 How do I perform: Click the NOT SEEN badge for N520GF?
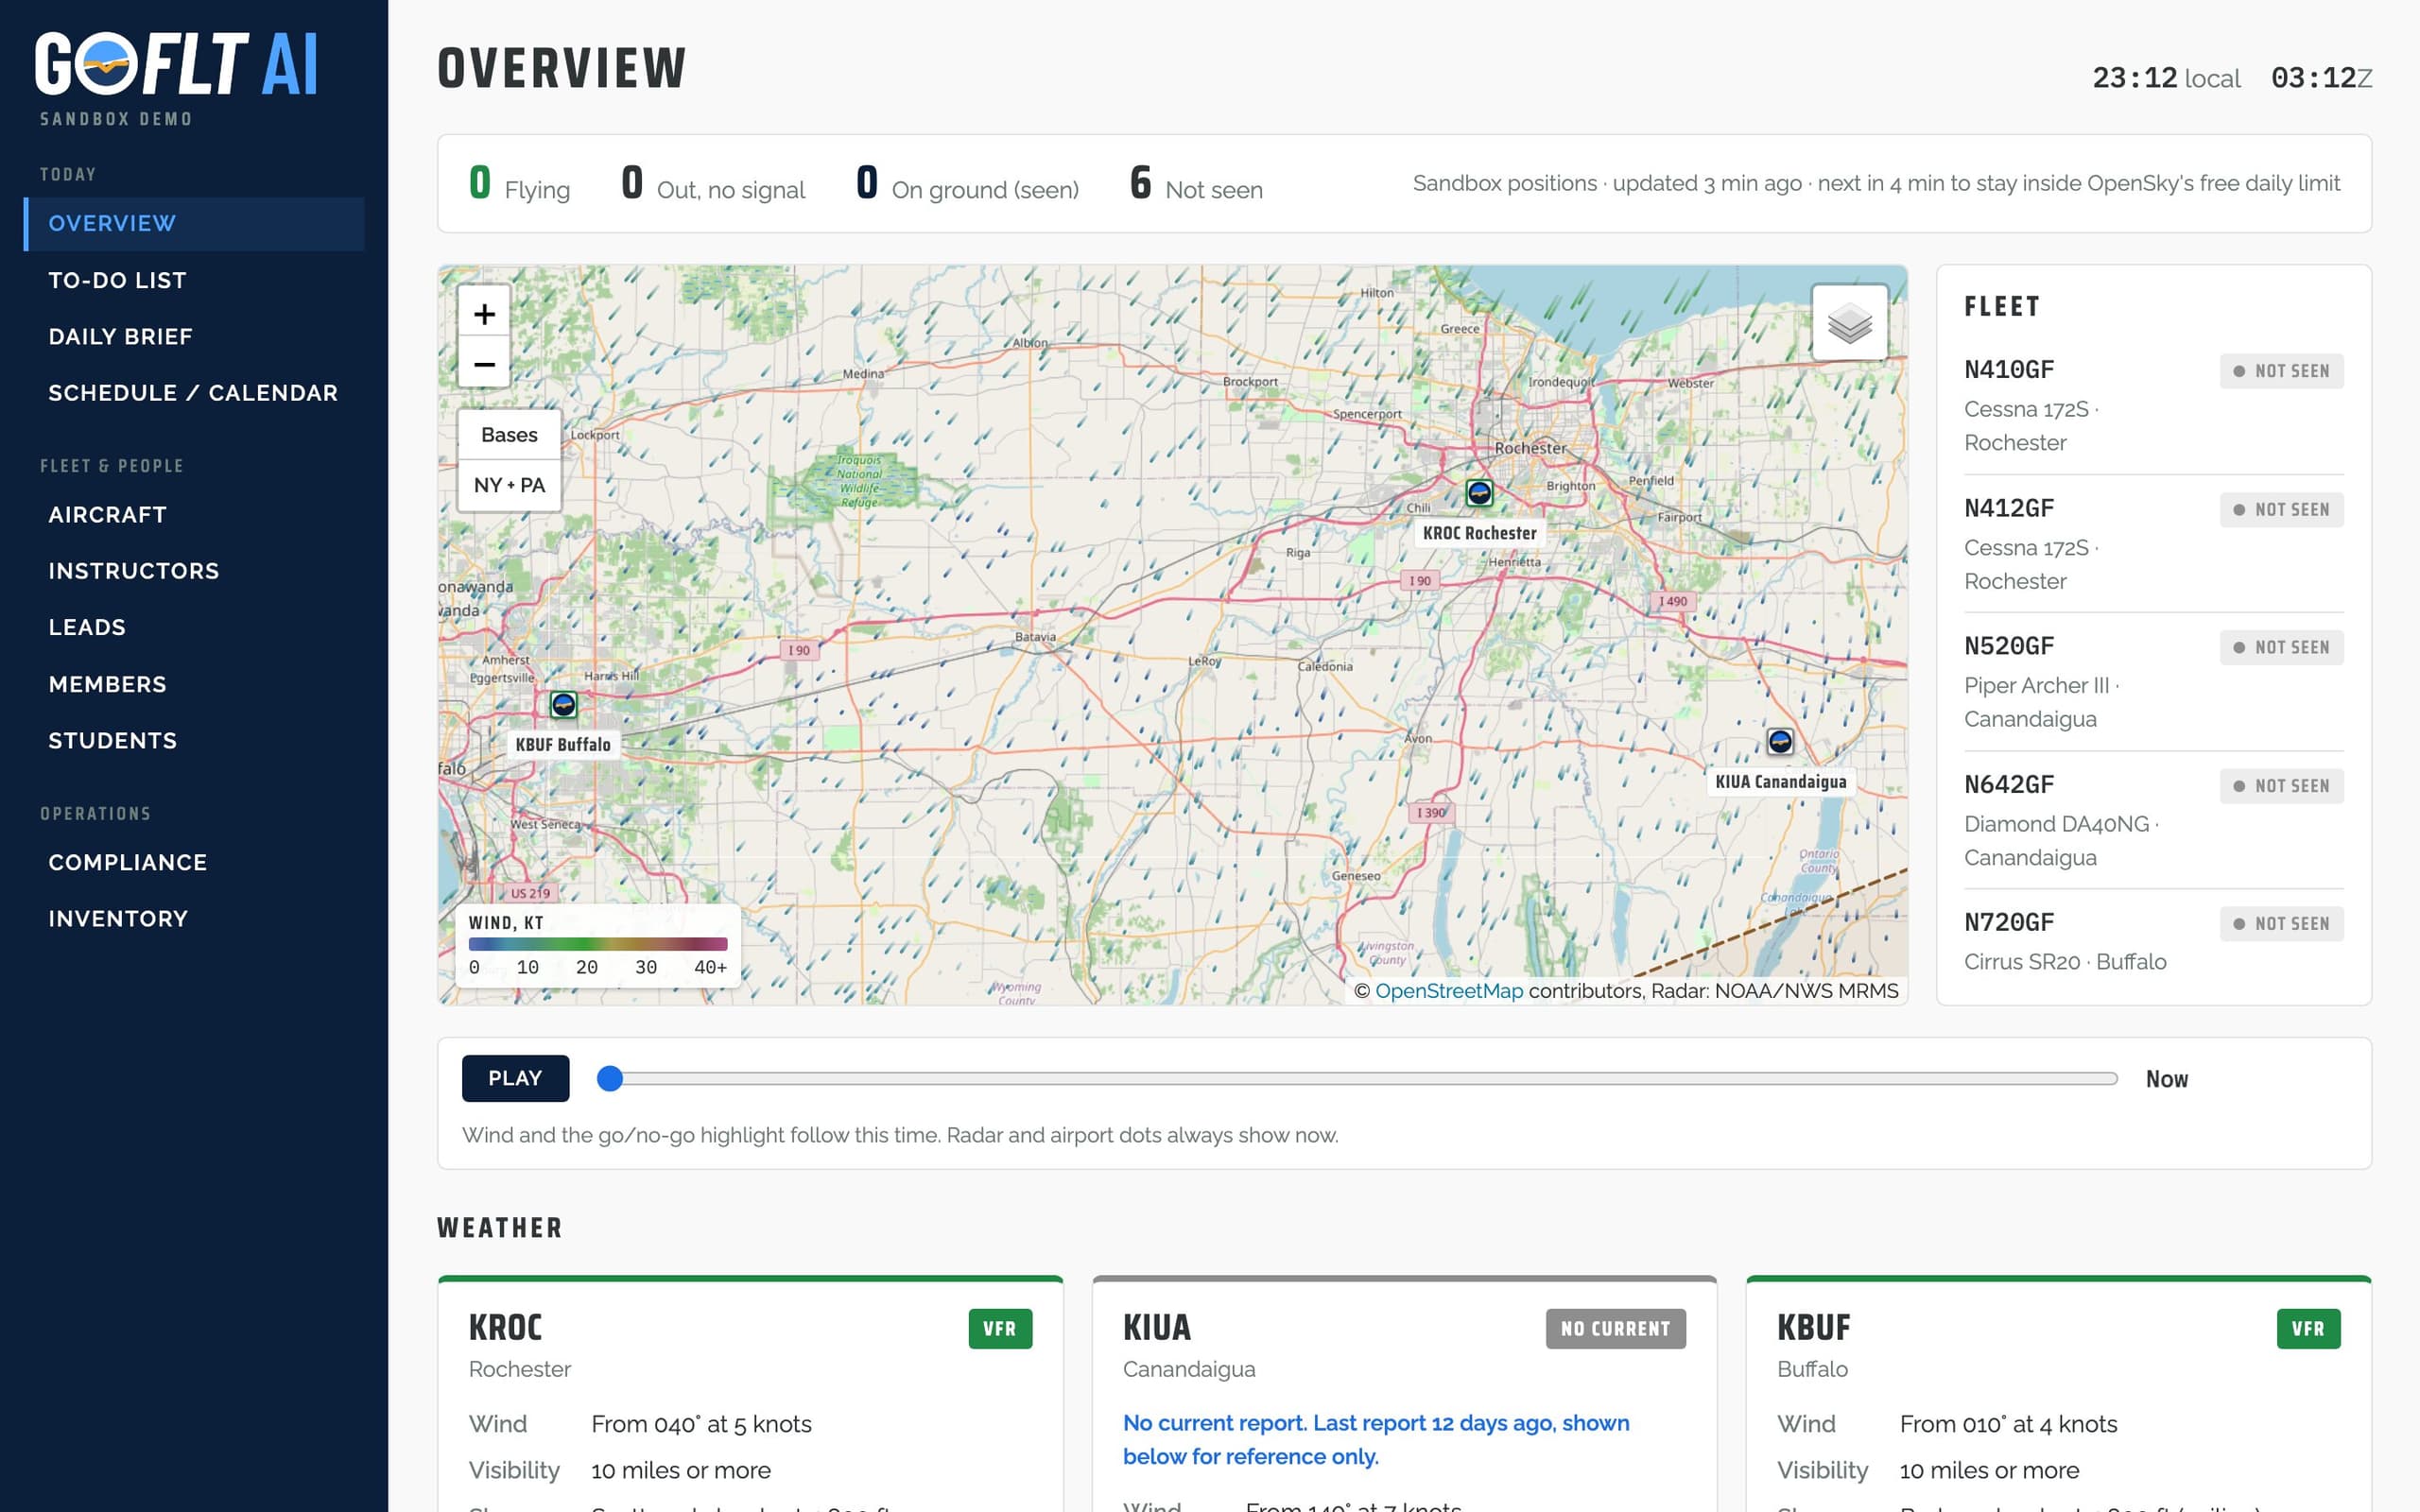2281,647
